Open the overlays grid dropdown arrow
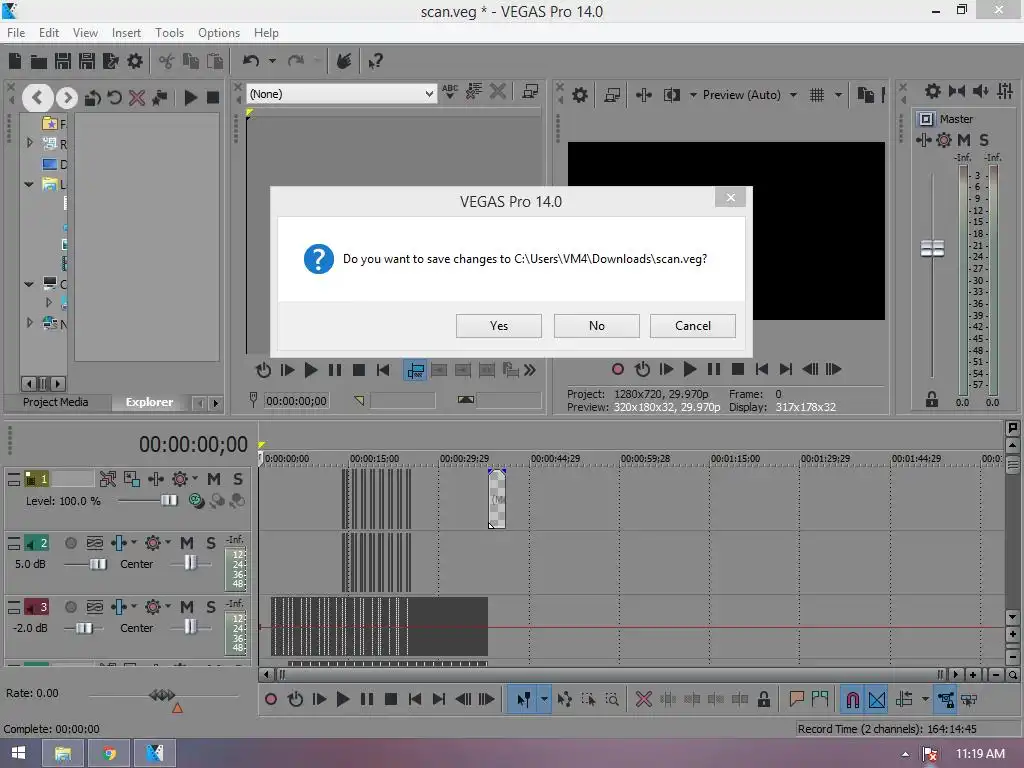This screenshot has height=768, width=1024. coord(838,95)
